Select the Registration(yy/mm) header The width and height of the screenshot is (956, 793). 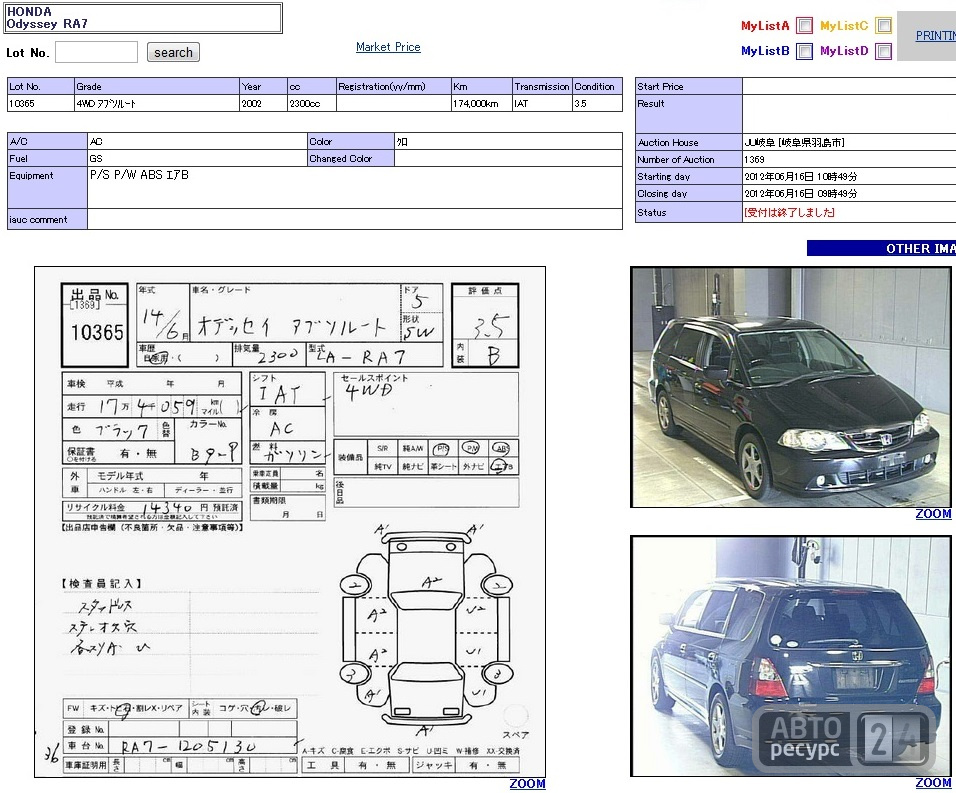tap(393, 87)
